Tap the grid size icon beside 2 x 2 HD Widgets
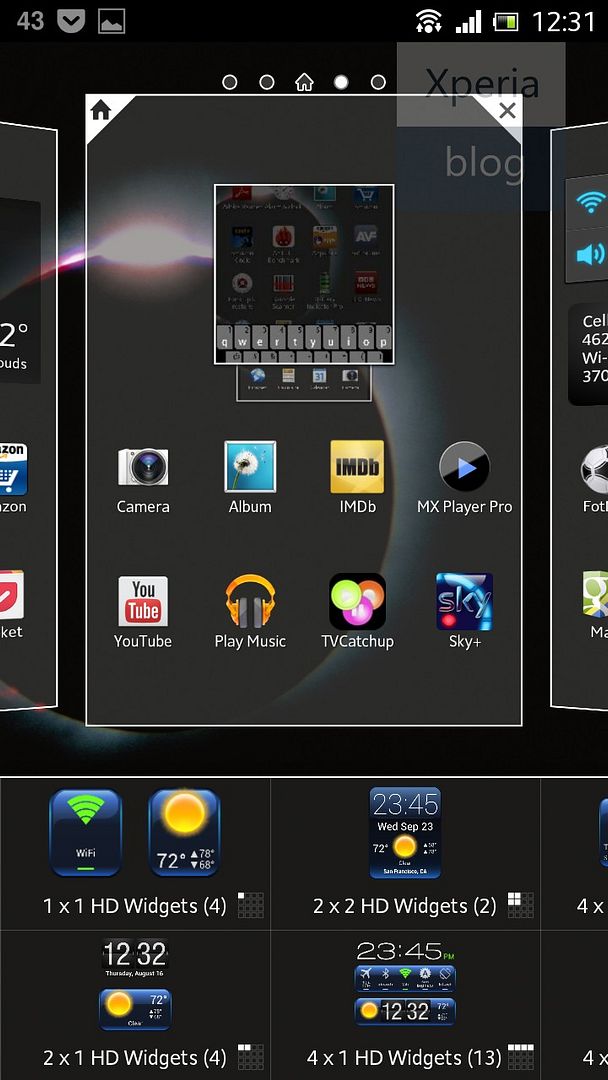Image resolution: width=608 pixels, height=1080 pixels. pyautogui.click(x=521, y=906)
